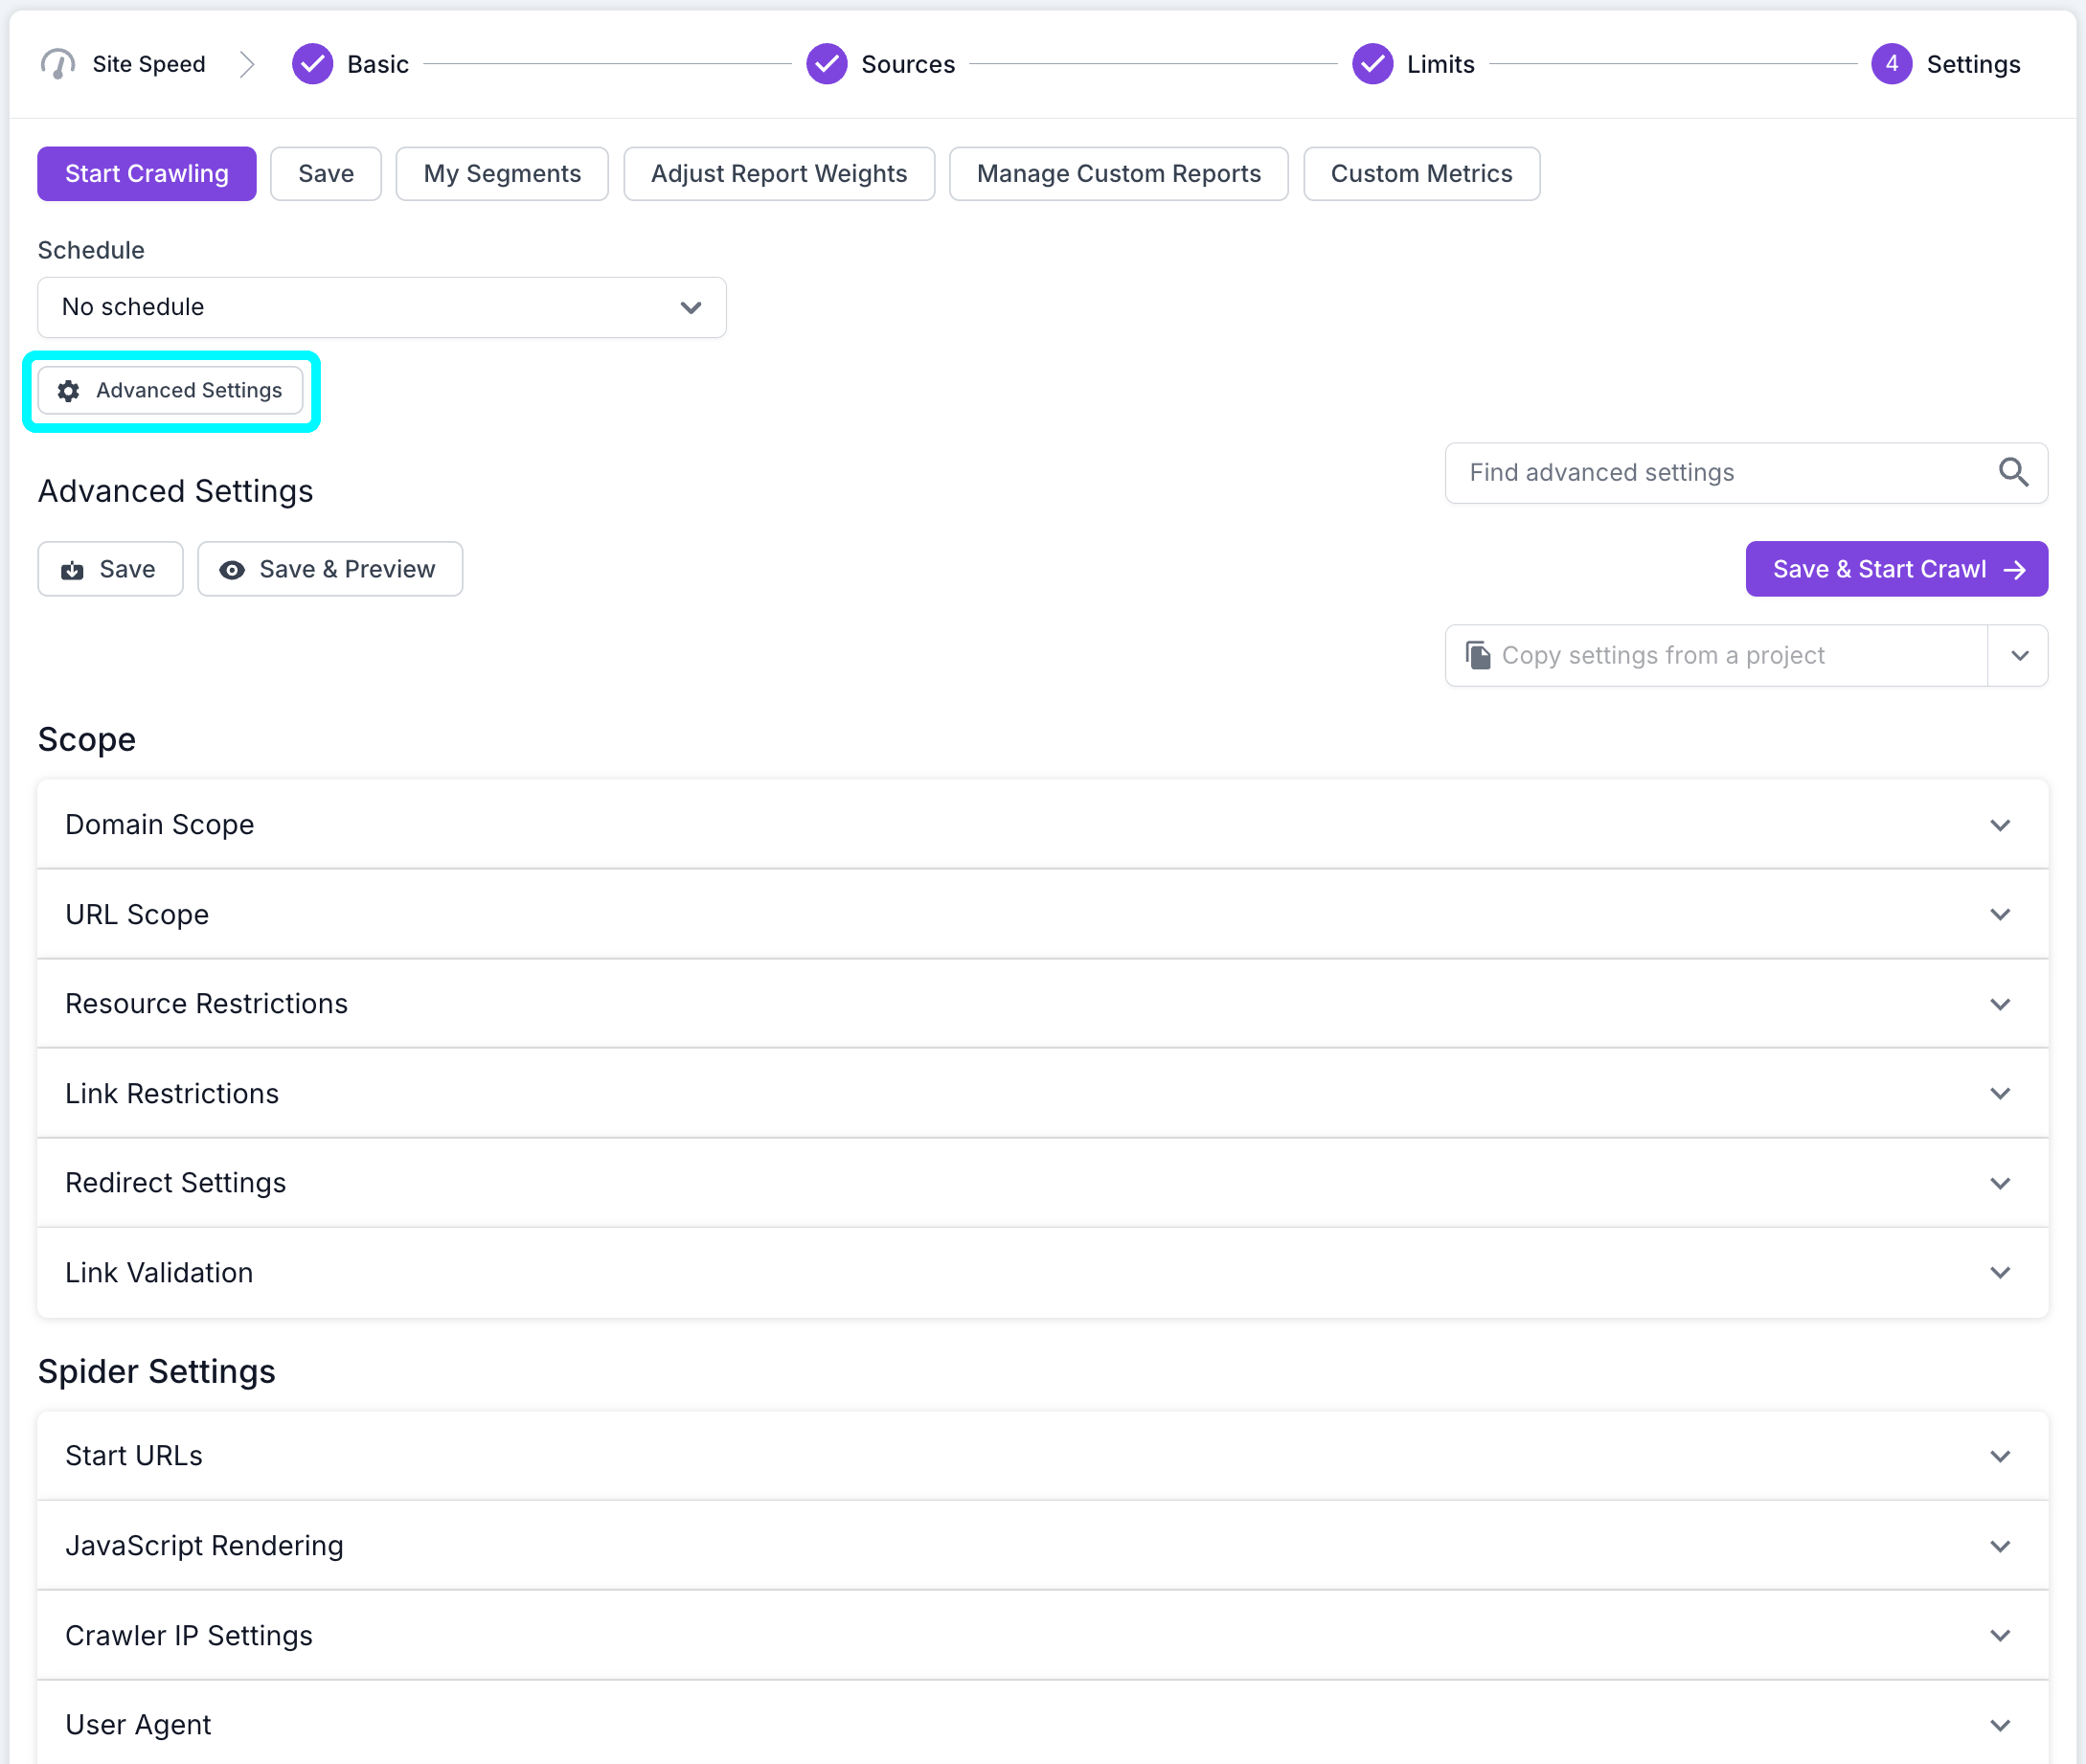Click the arrow icon inside Save & Start Crawl

point(2013,569)
